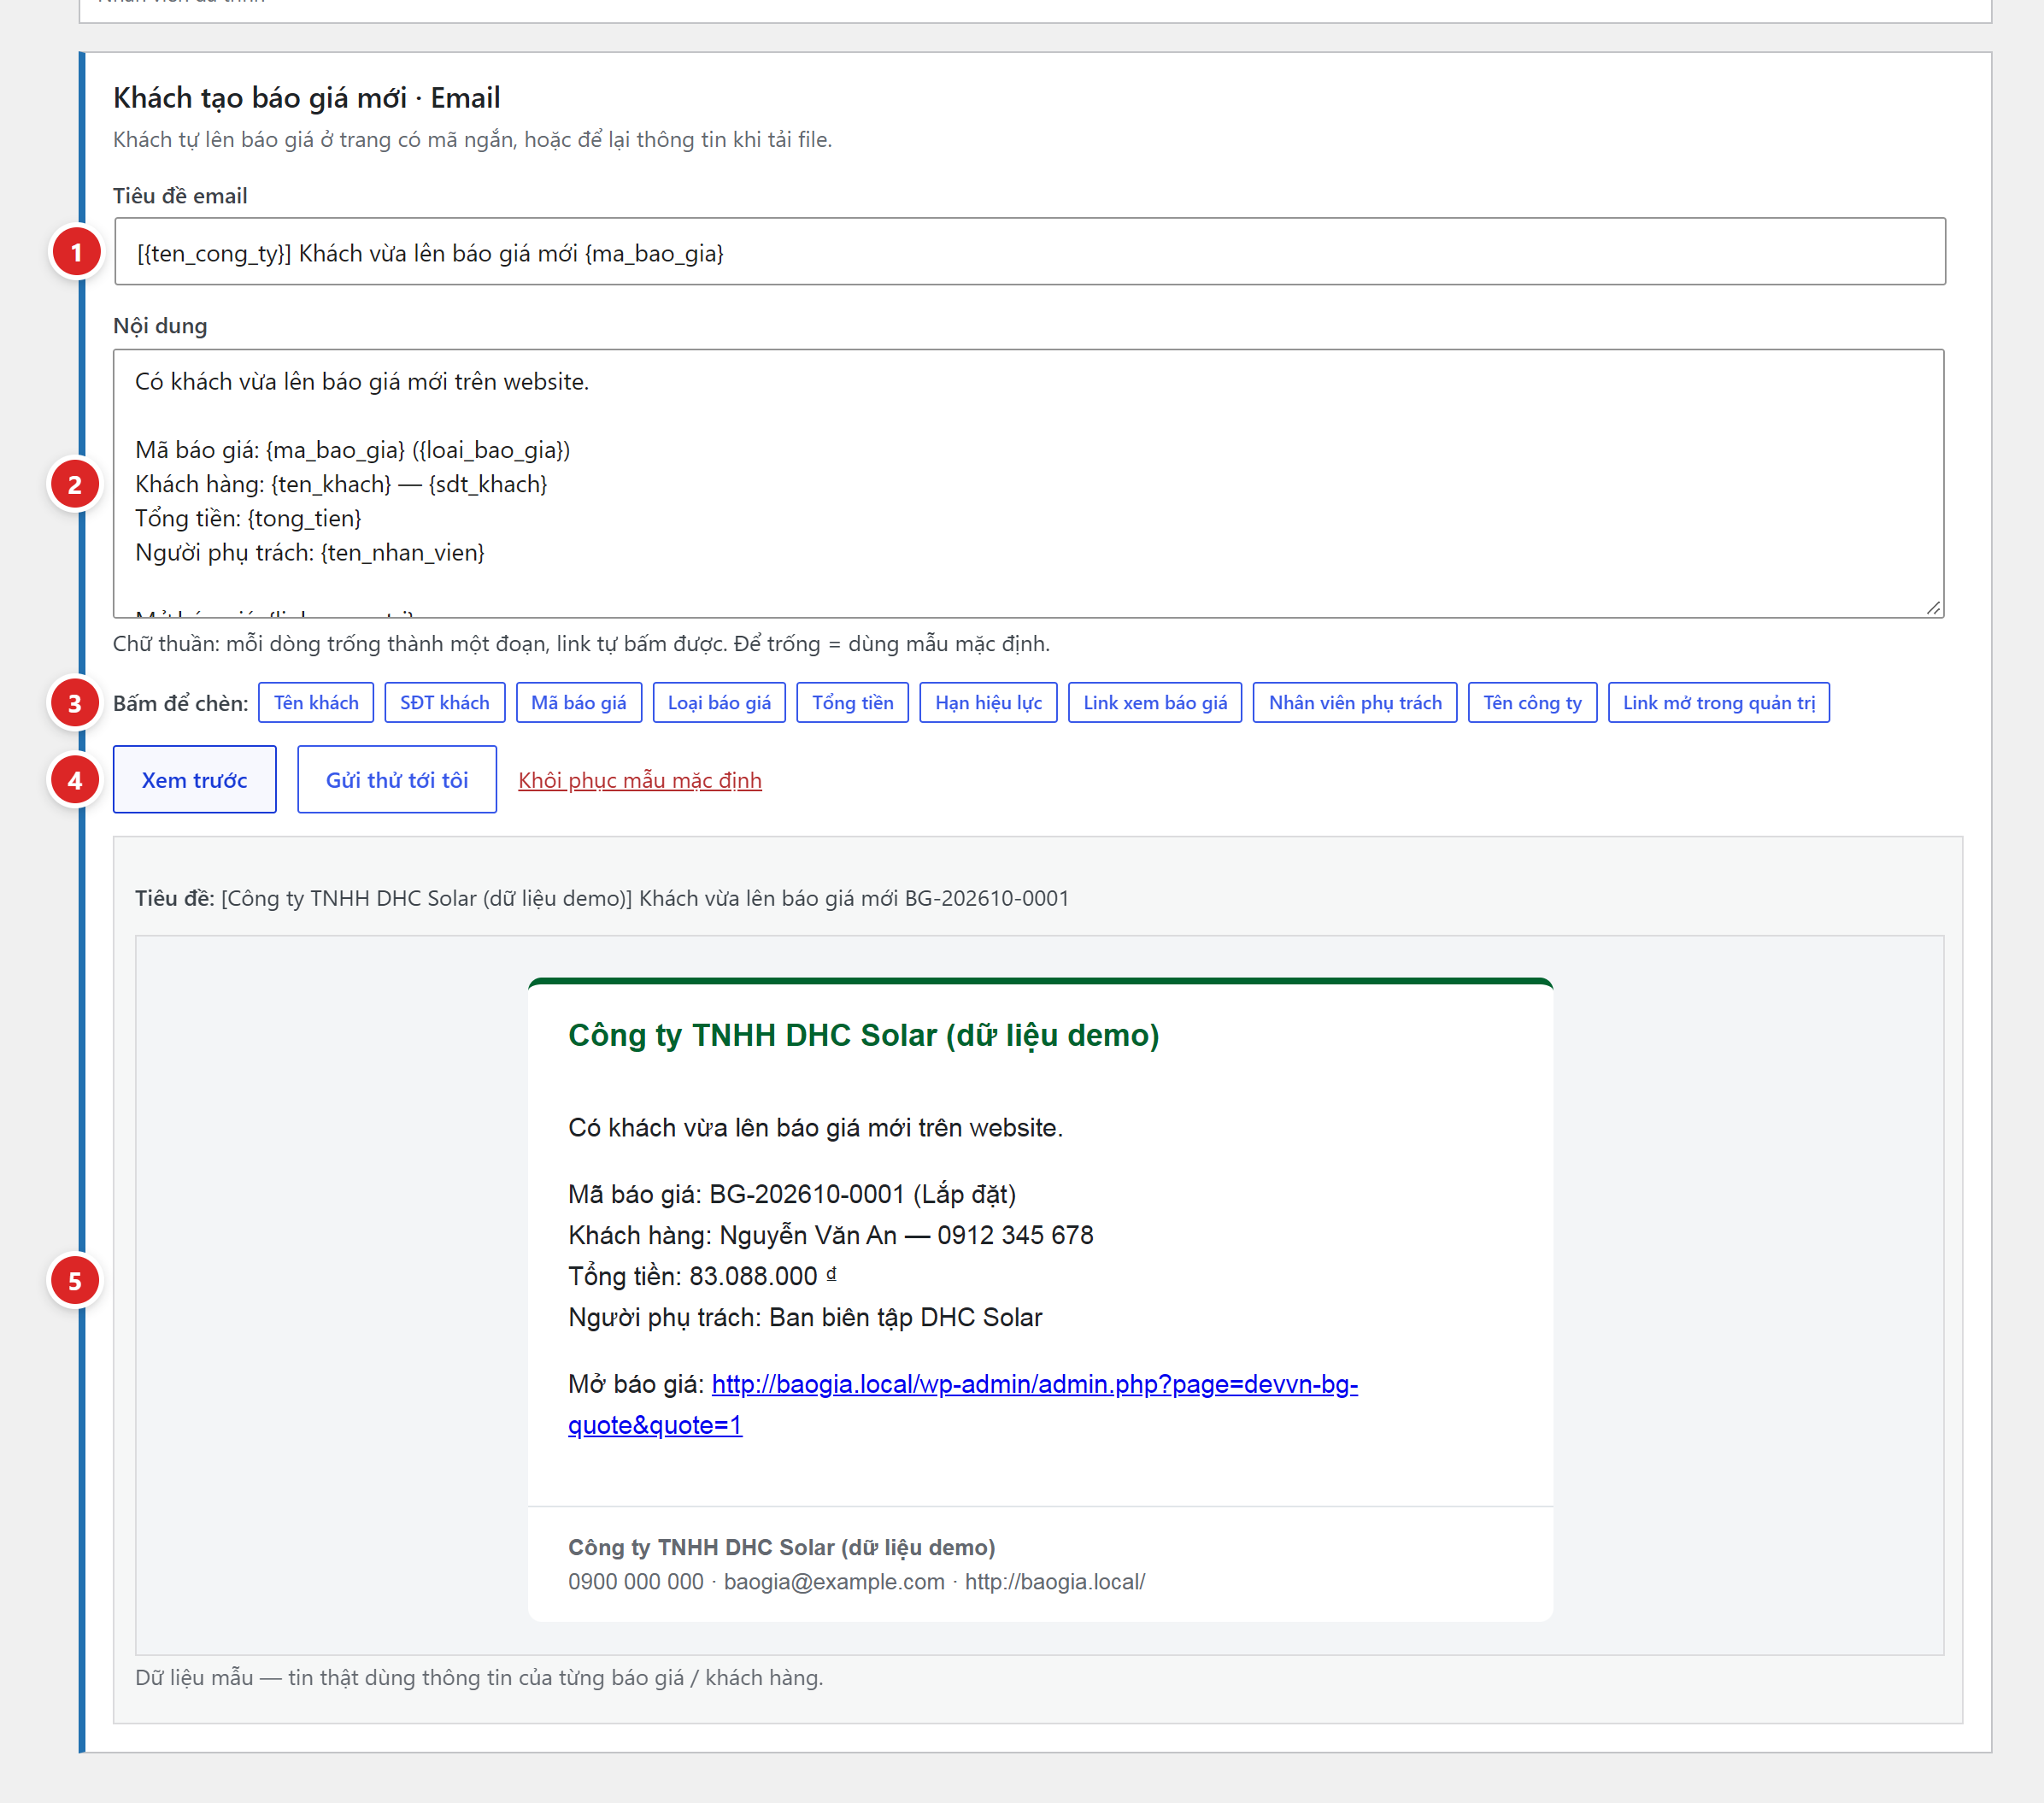This screenshot has height=1803, width=2044.
Task: Click Khôi phục mẫu mặc định link
Action: [640, 781]
